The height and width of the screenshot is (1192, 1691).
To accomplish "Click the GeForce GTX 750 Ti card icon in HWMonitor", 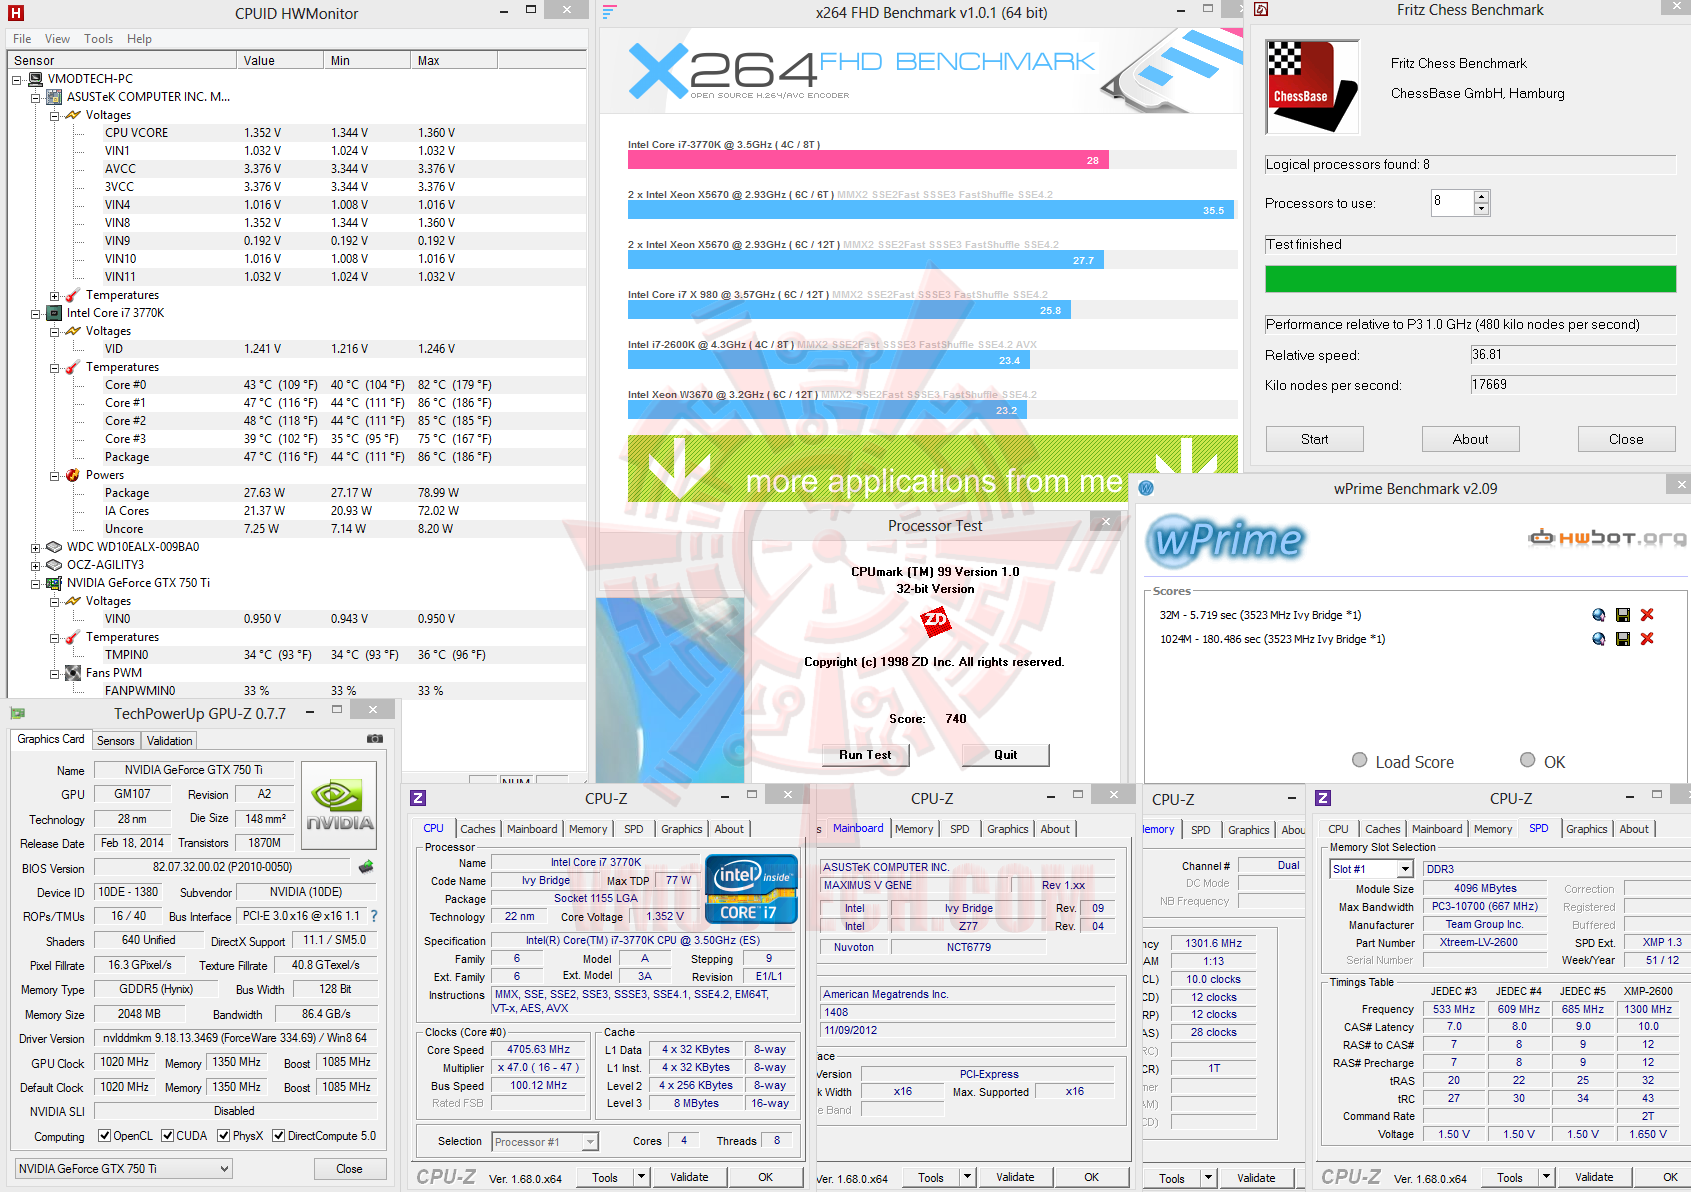I will (54, 583).
